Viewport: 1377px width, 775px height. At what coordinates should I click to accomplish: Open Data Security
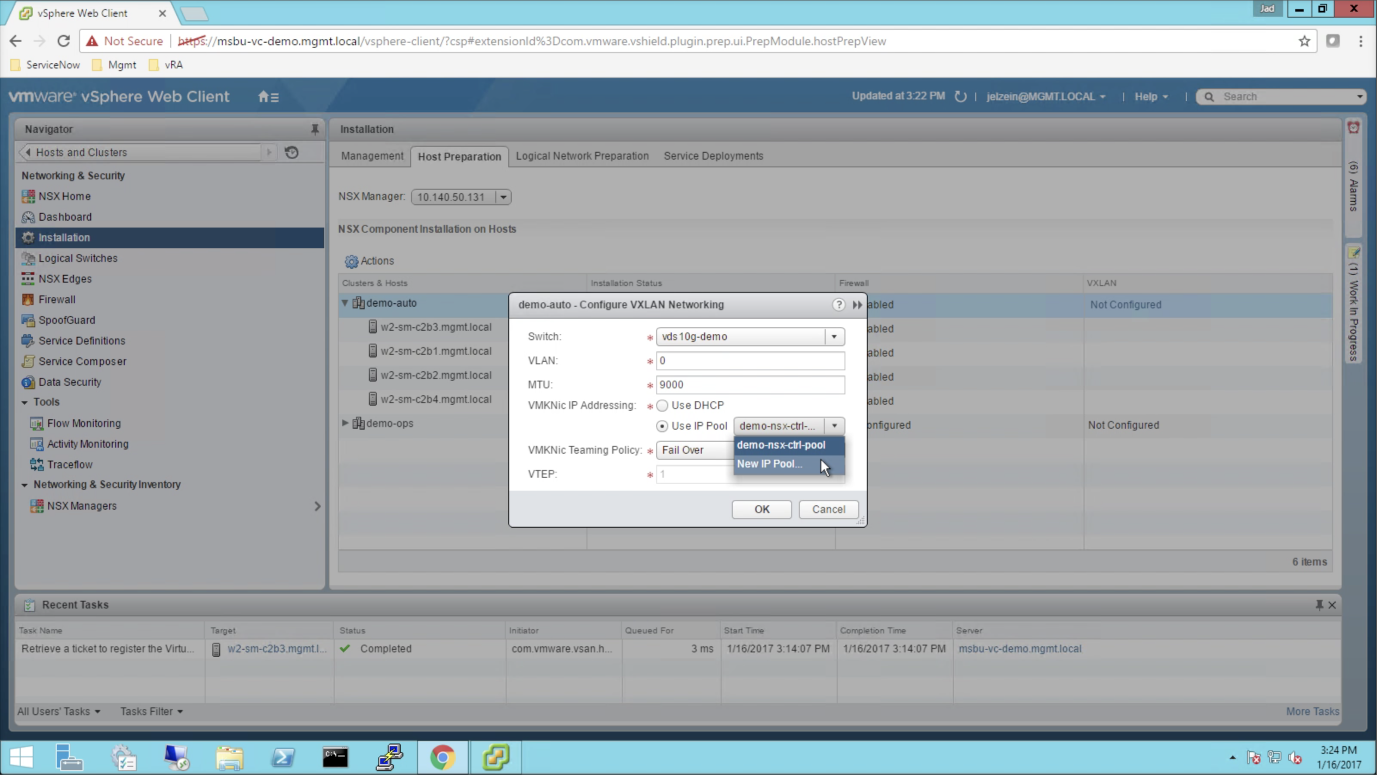(70, 382)
